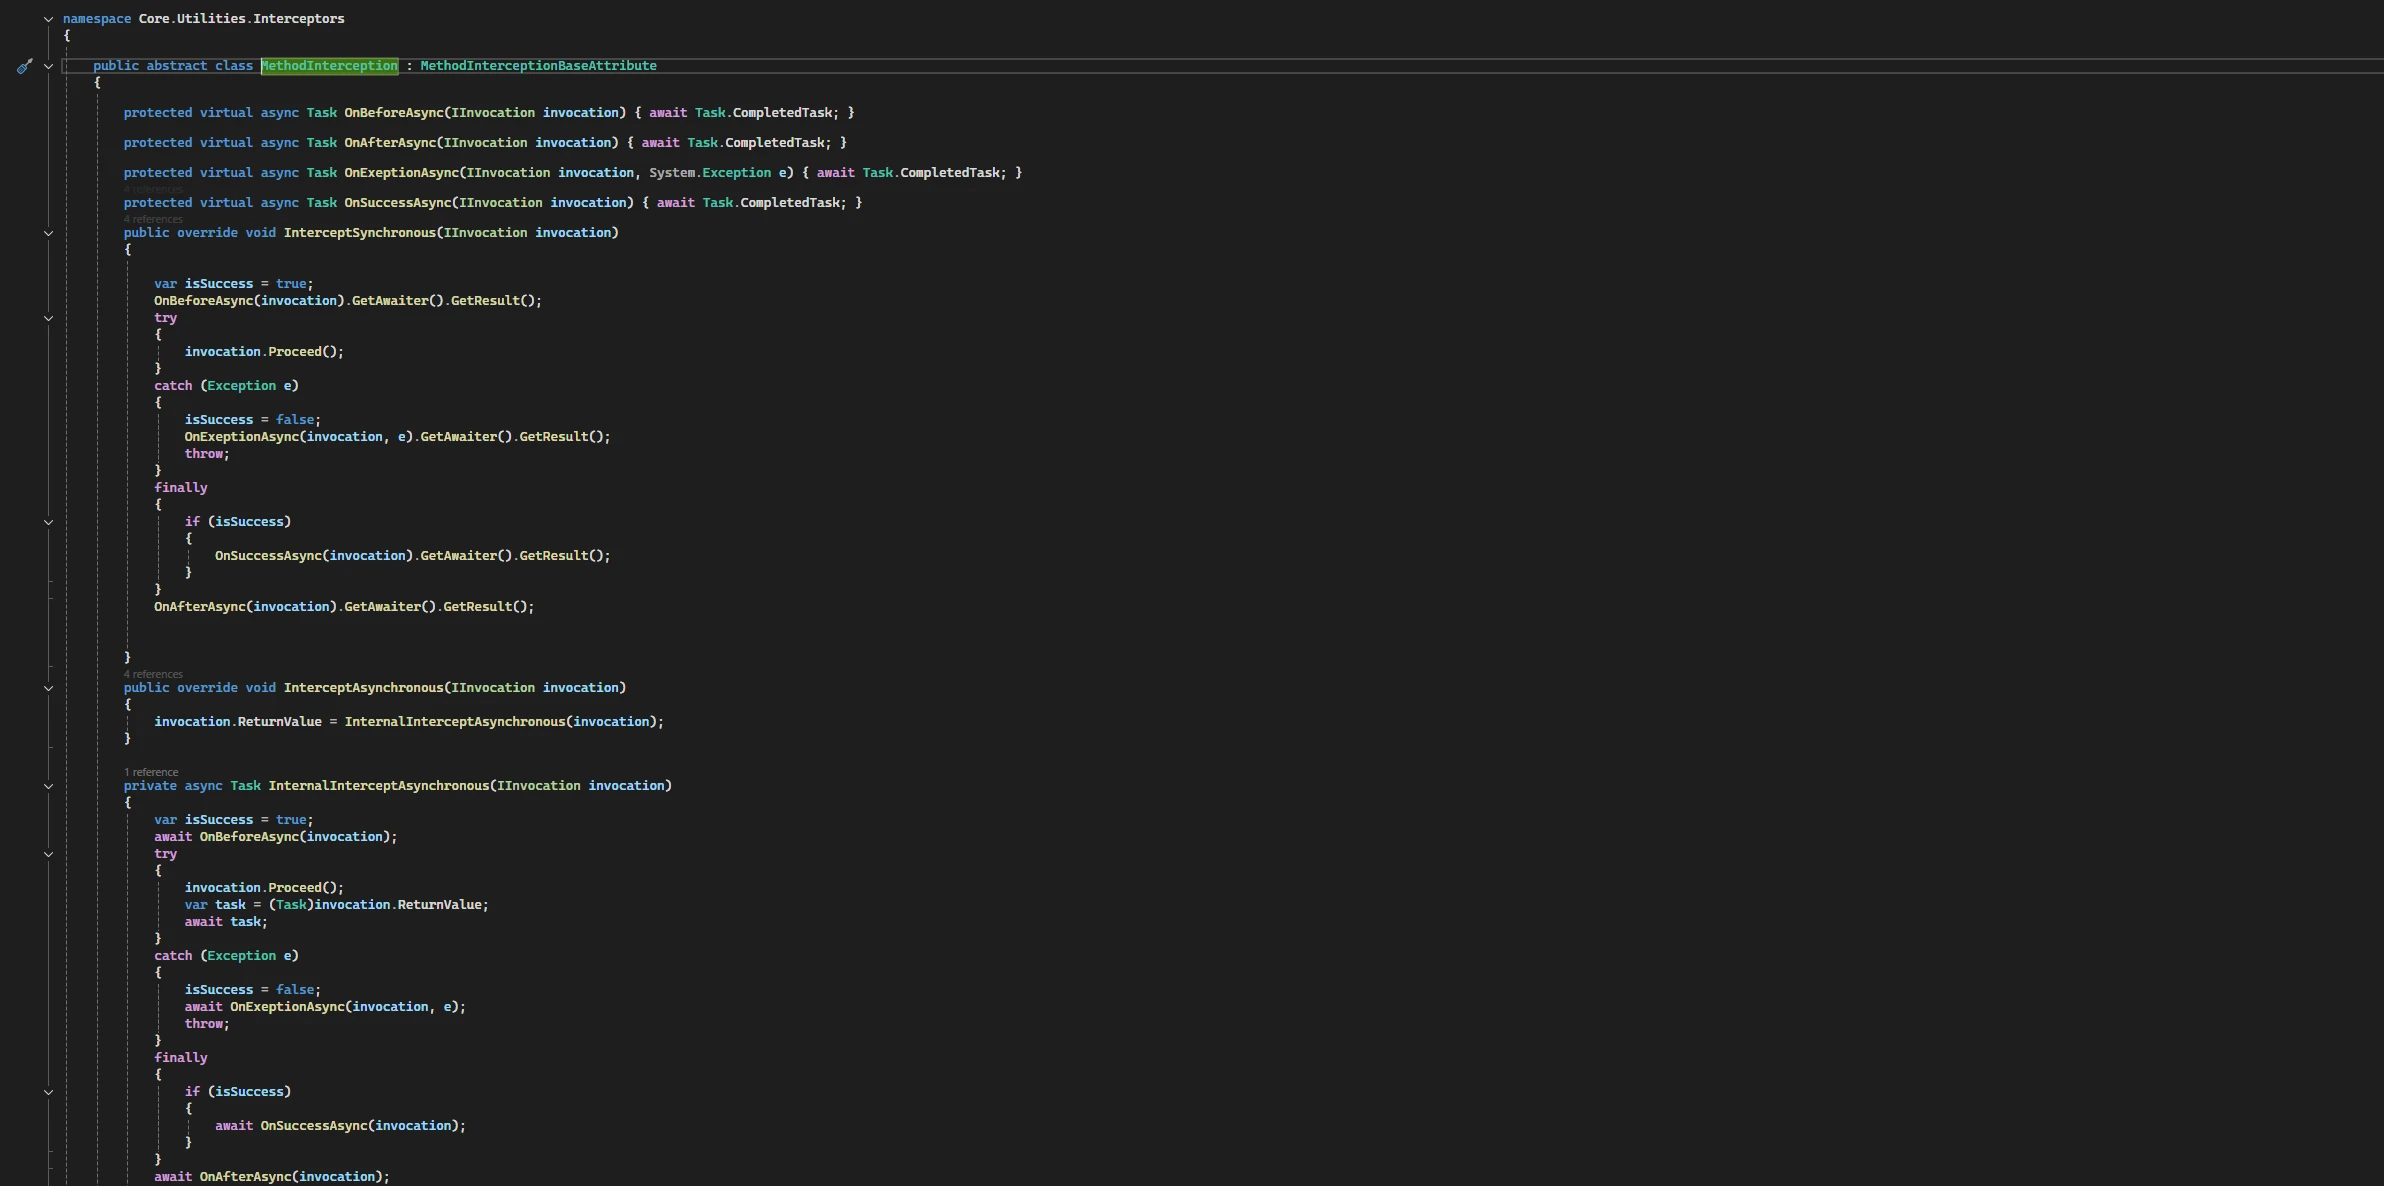Collapse try block inside InternalInterceptAsynchronous method

coord(48,854)
